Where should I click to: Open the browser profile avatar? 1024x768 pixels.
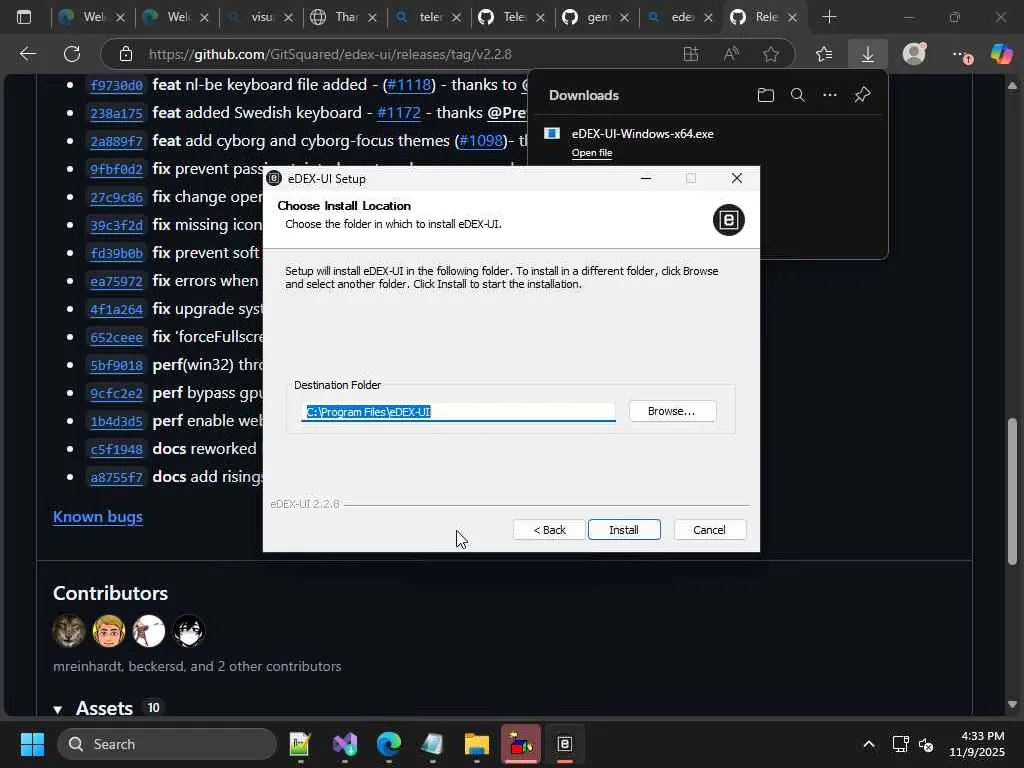pyautogui.click(x=914, y=54)
